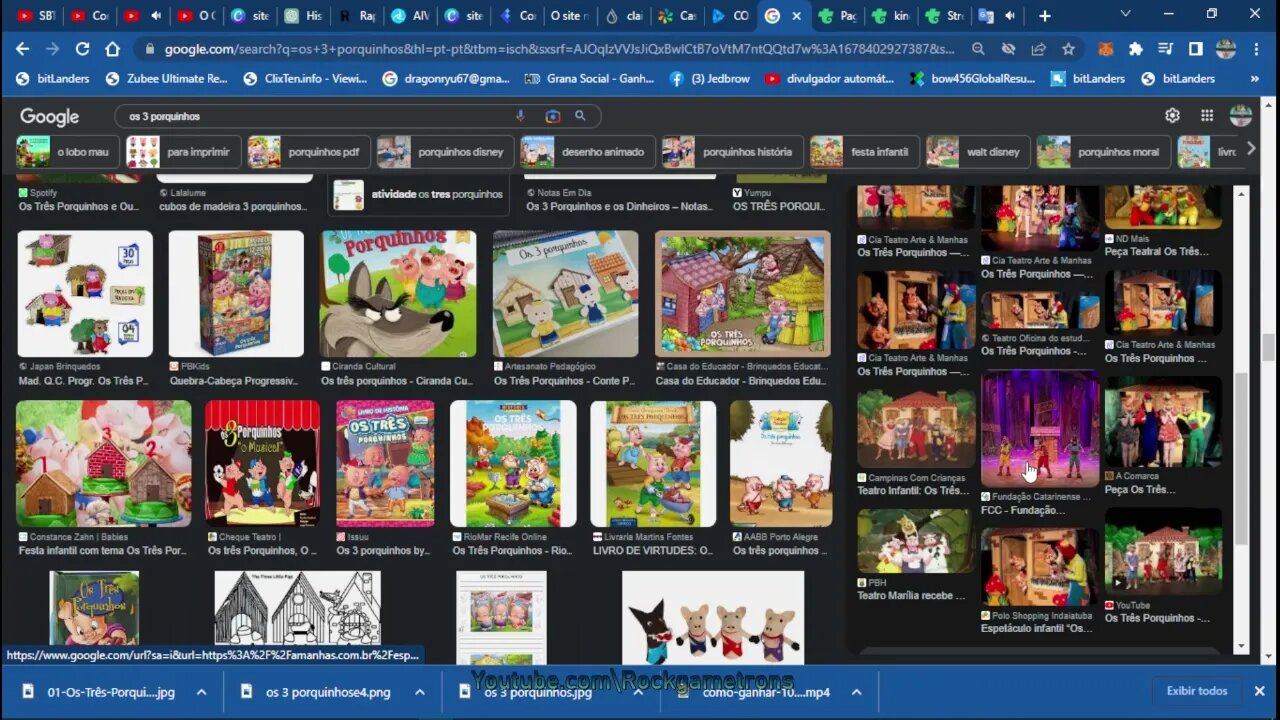Switch to the SBT YouTube tab

click(x=36, y=15)
